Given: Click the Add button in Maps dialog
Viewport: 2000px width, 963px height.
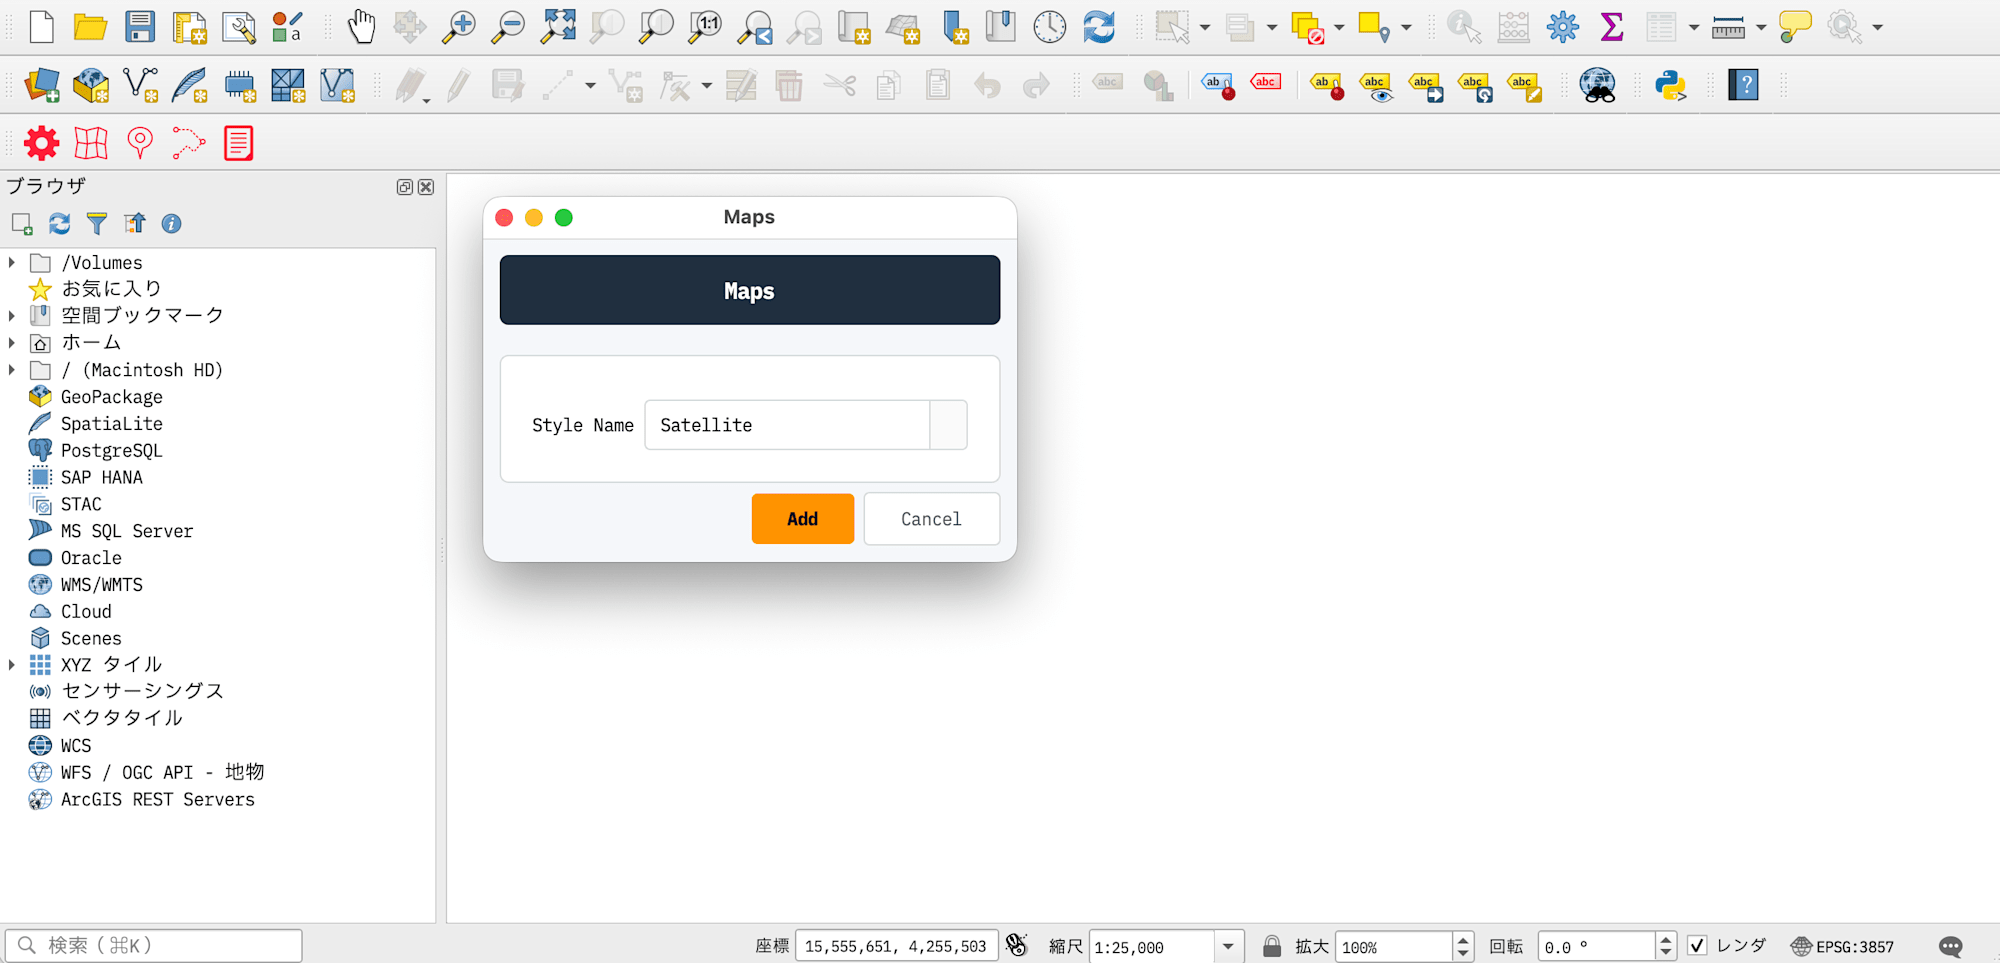Looking at the screenshot, I should 803,519.
